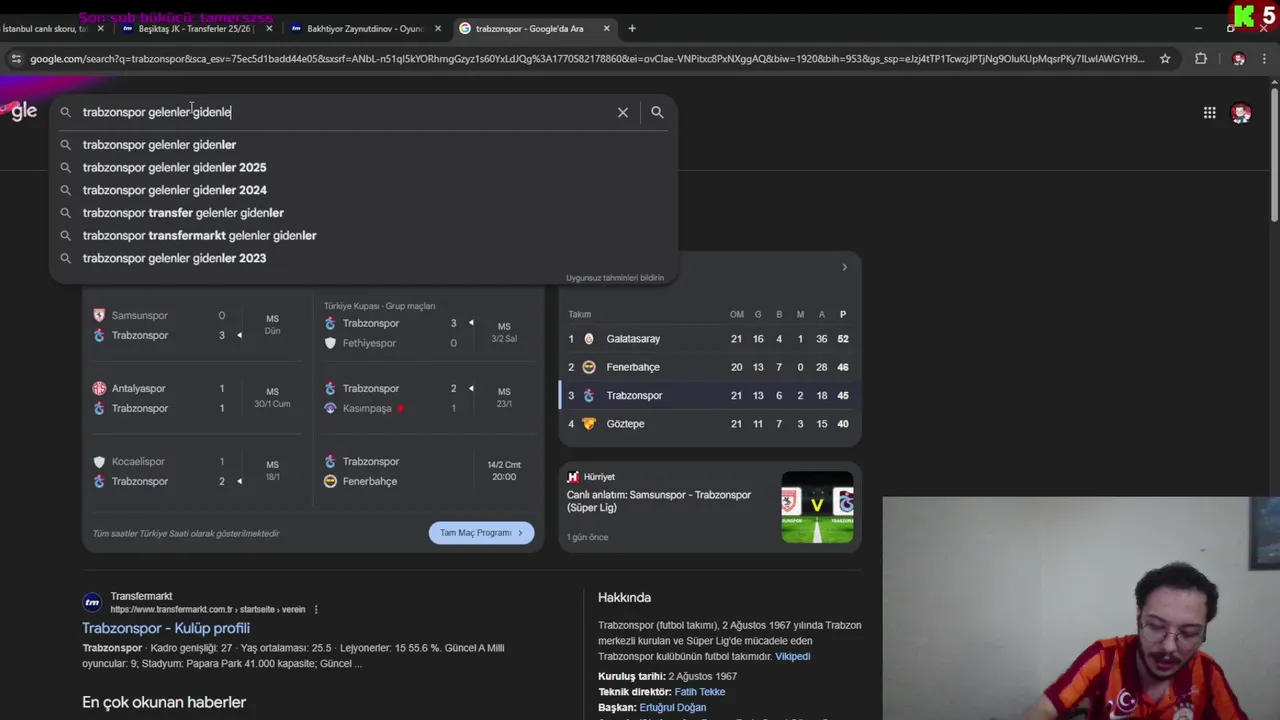Select Fenerbahçe row in standings
This screenshot has width=1280, height=720.
point(710,367)
